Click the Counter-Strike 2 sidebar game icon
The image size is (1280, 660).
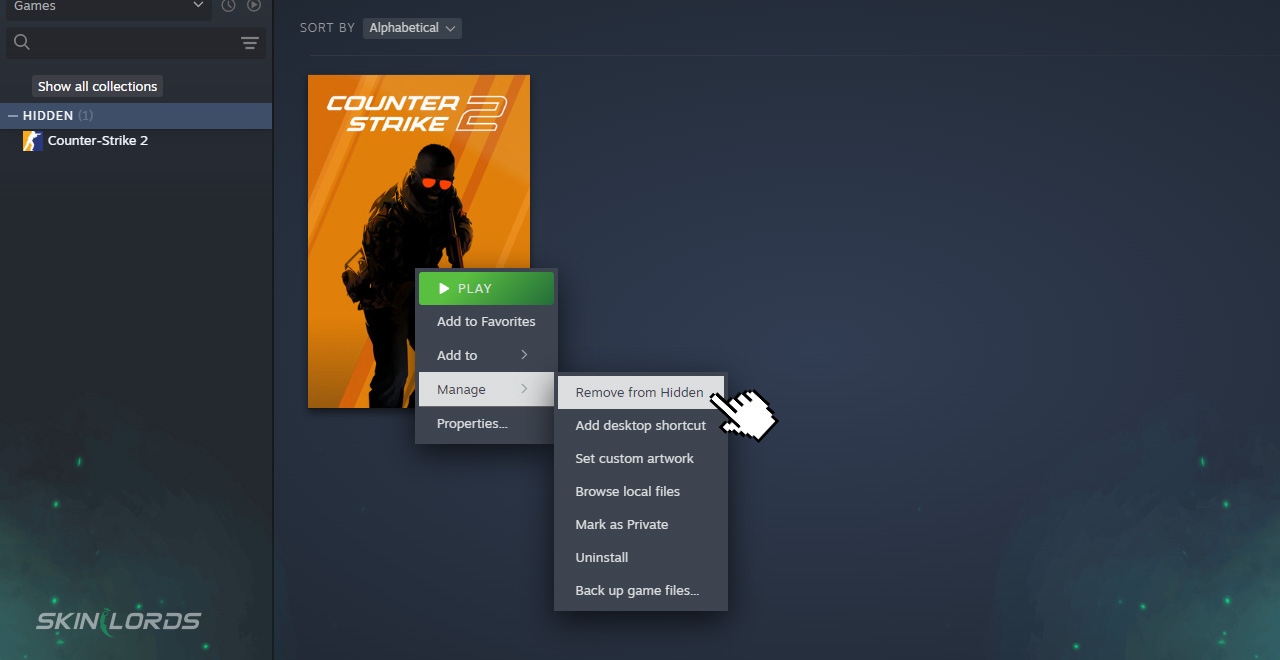[x=33, y=141]
